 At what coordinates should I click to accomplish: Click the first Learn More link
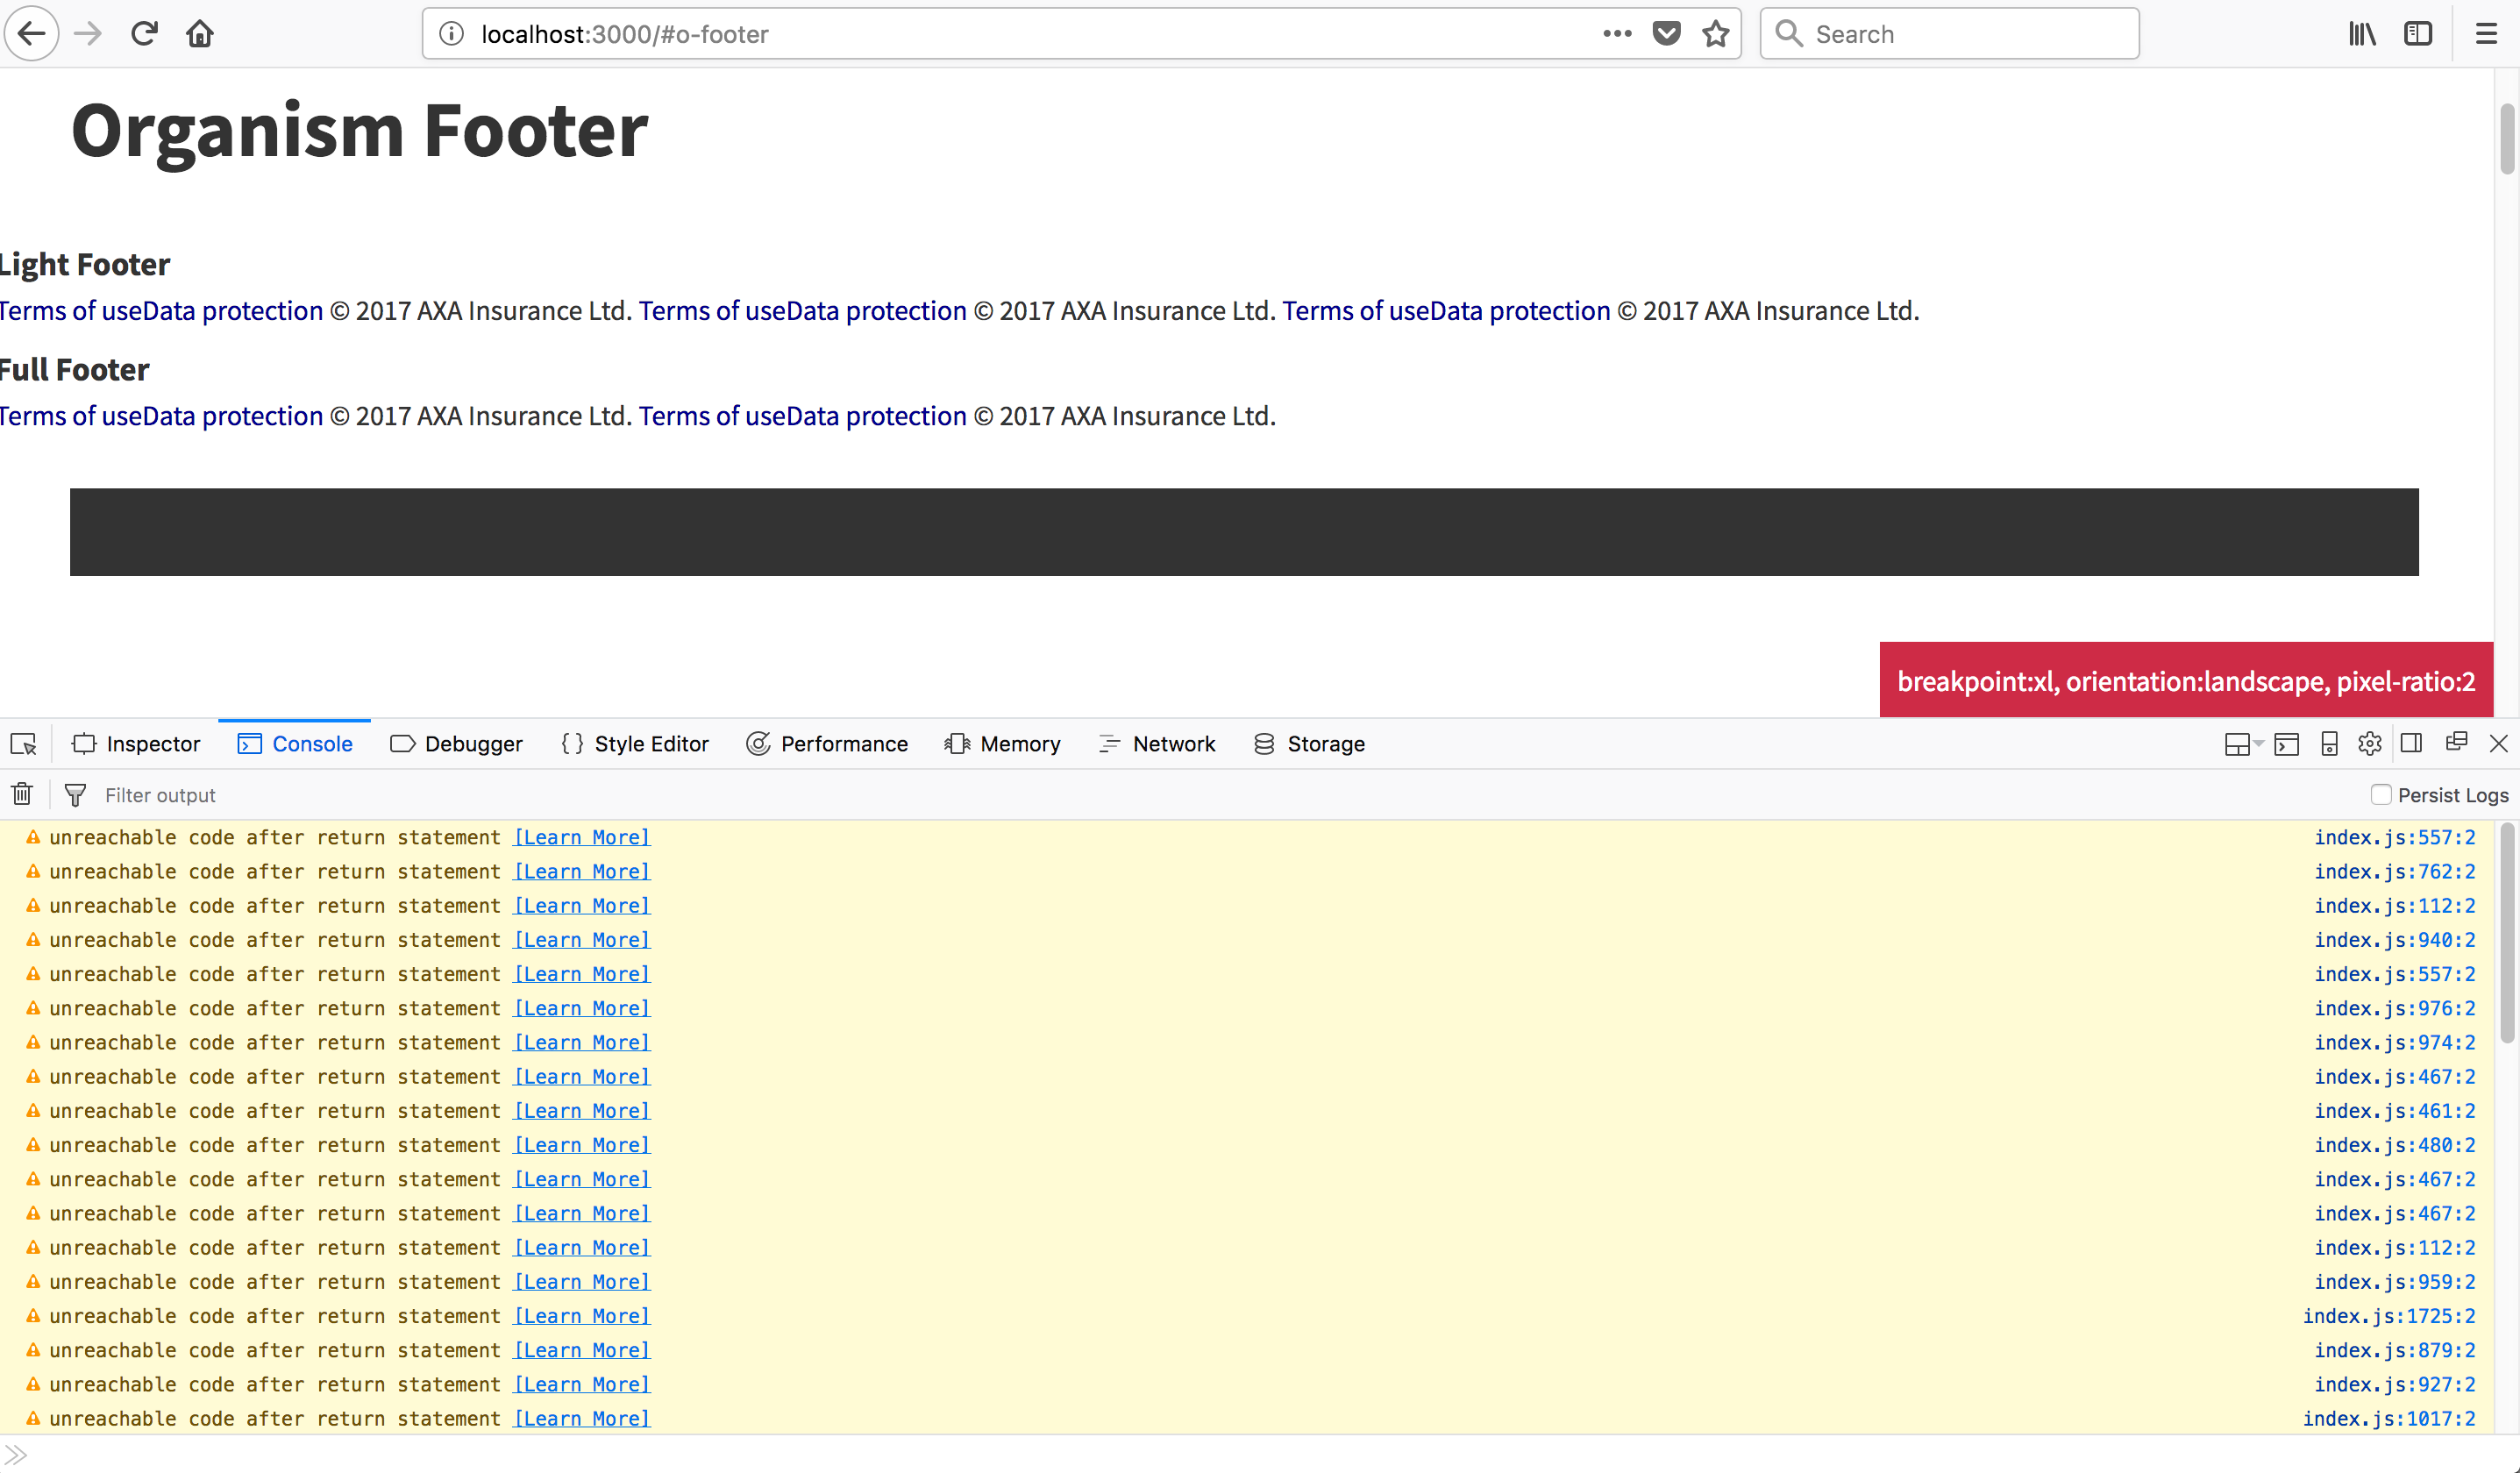[x=582, y=838]
